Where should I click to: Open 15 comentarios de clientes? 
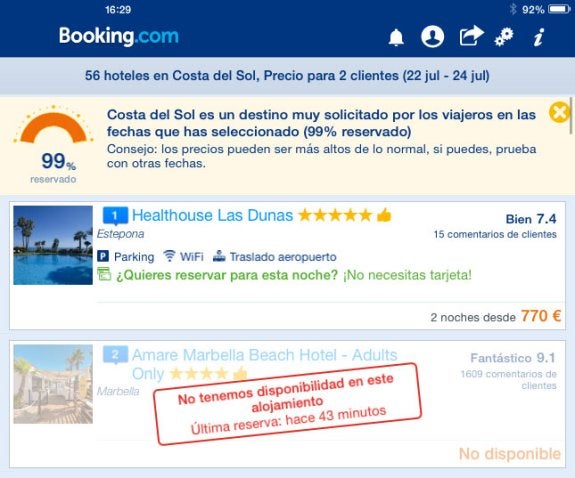click(495, 234)
